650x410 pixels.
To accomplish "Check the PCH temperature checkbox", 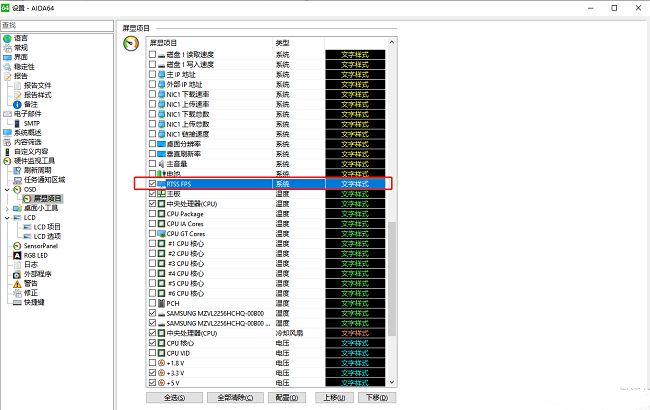I will [153, 303].
